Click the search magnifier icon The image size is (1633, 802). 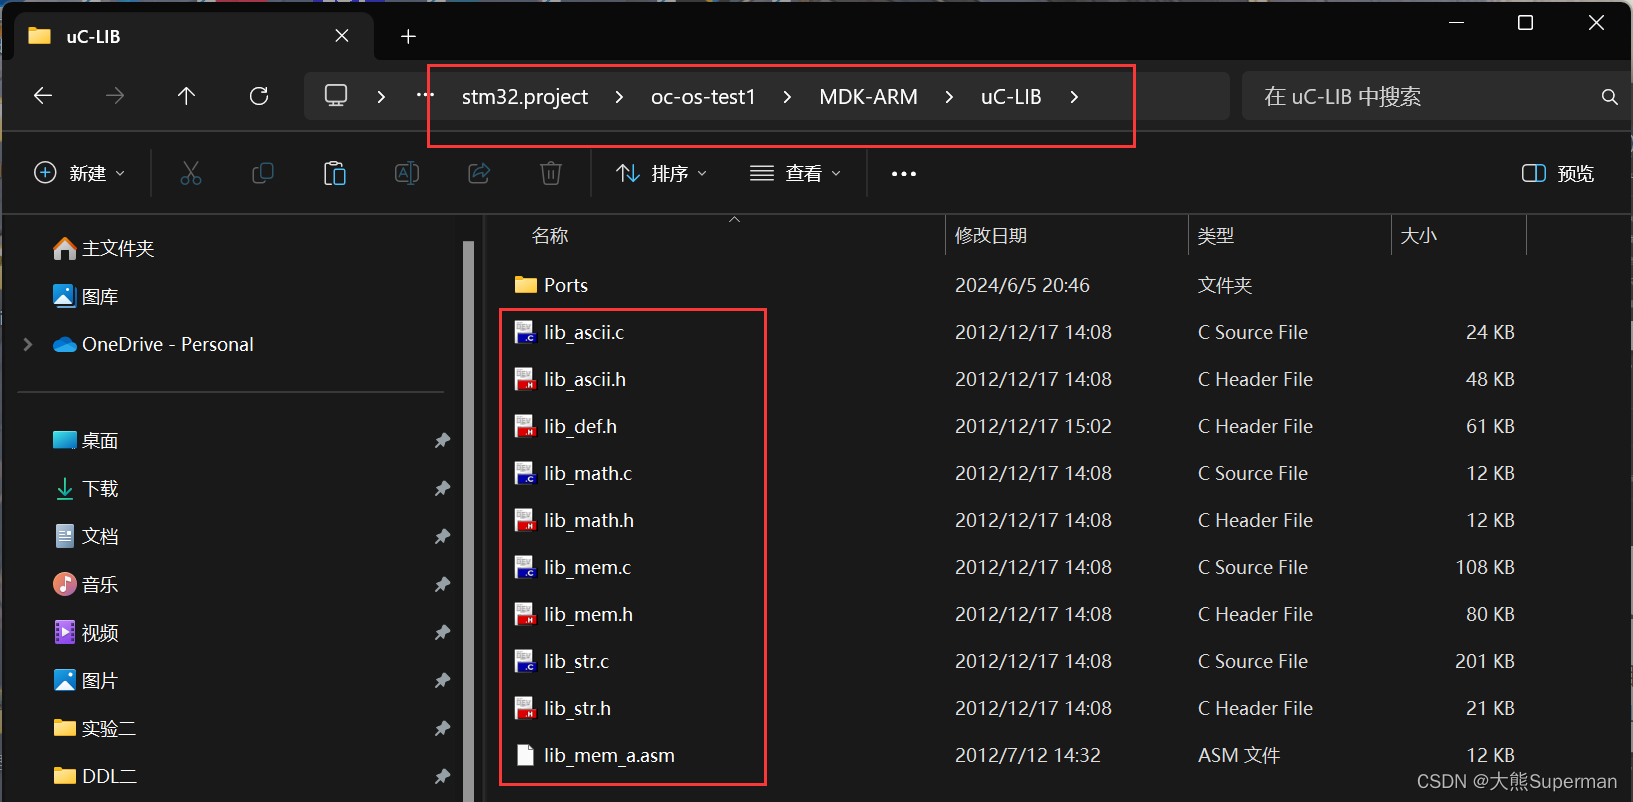coord(1609,97)
